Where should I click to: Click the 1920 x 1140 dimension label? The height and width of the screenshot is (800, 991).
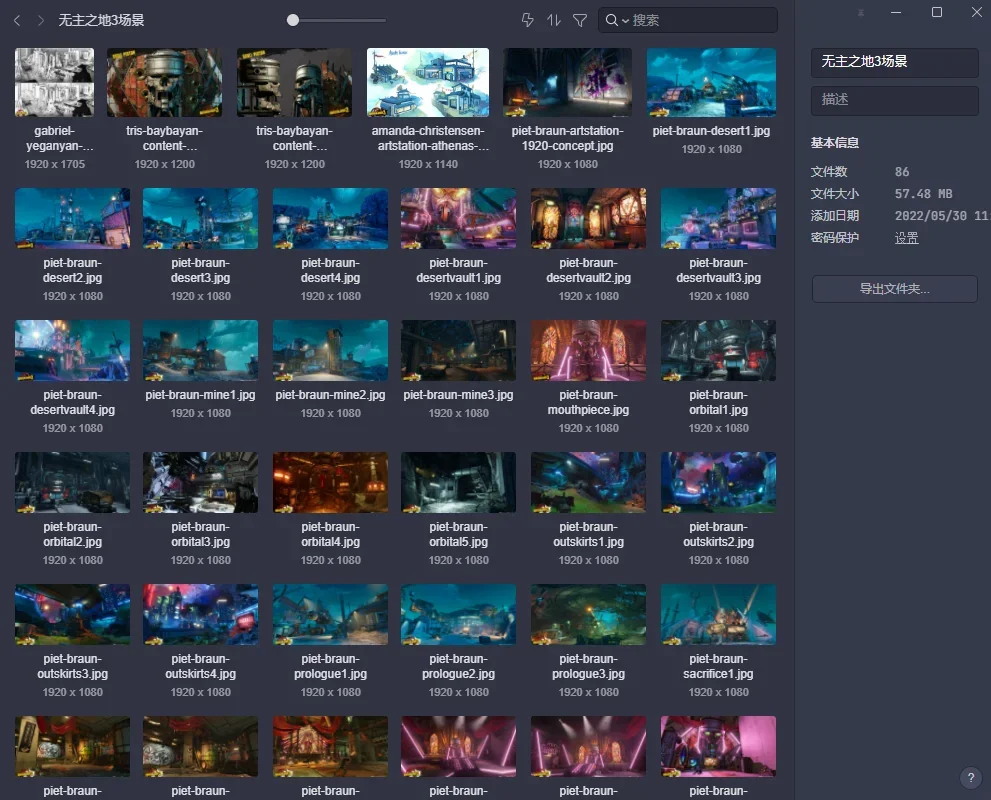(428, 164)
